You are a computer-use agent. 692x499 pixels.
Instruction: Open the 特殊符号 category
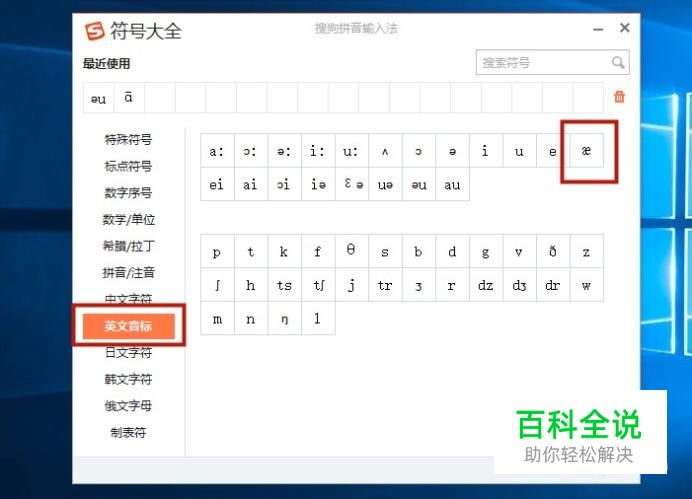tap(128, 140)
